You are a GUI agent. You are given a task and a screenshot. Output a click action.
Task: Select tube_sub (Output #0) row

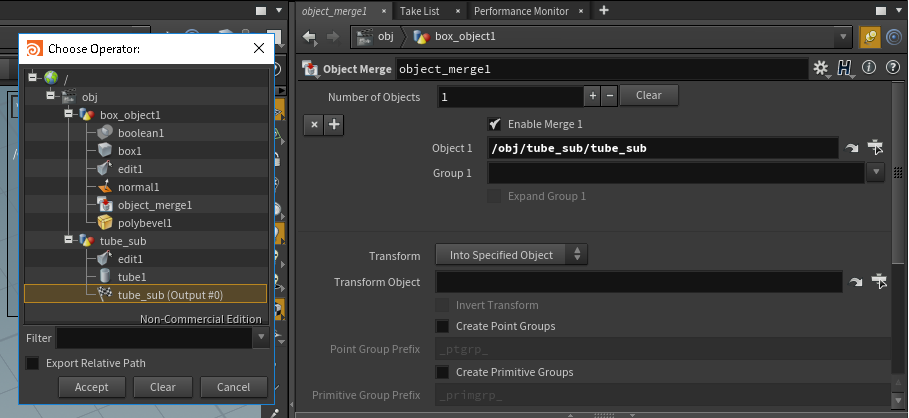point(146,295)
